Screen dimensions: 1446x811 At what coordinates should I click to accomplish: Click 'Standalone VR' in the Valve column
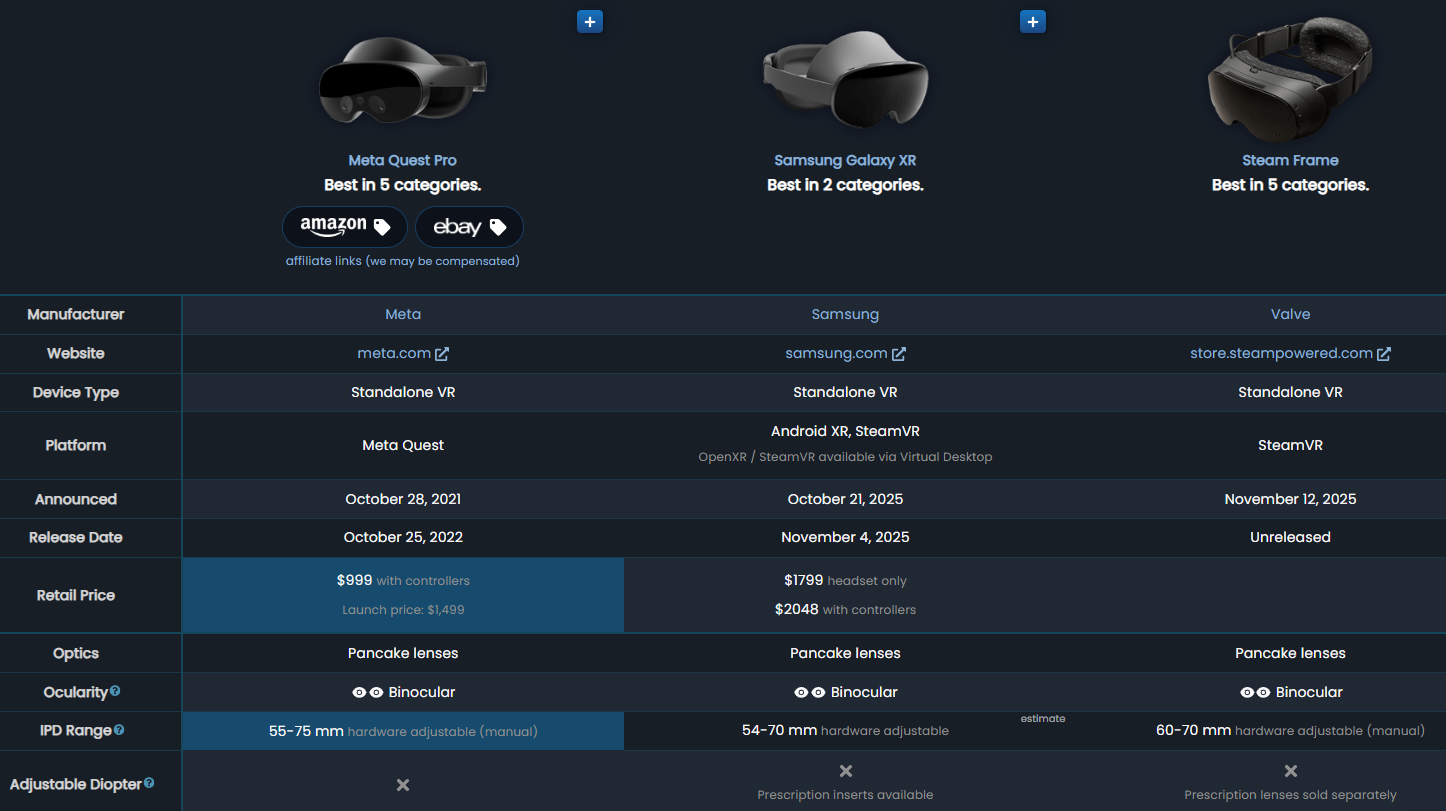coord(1290,392)
